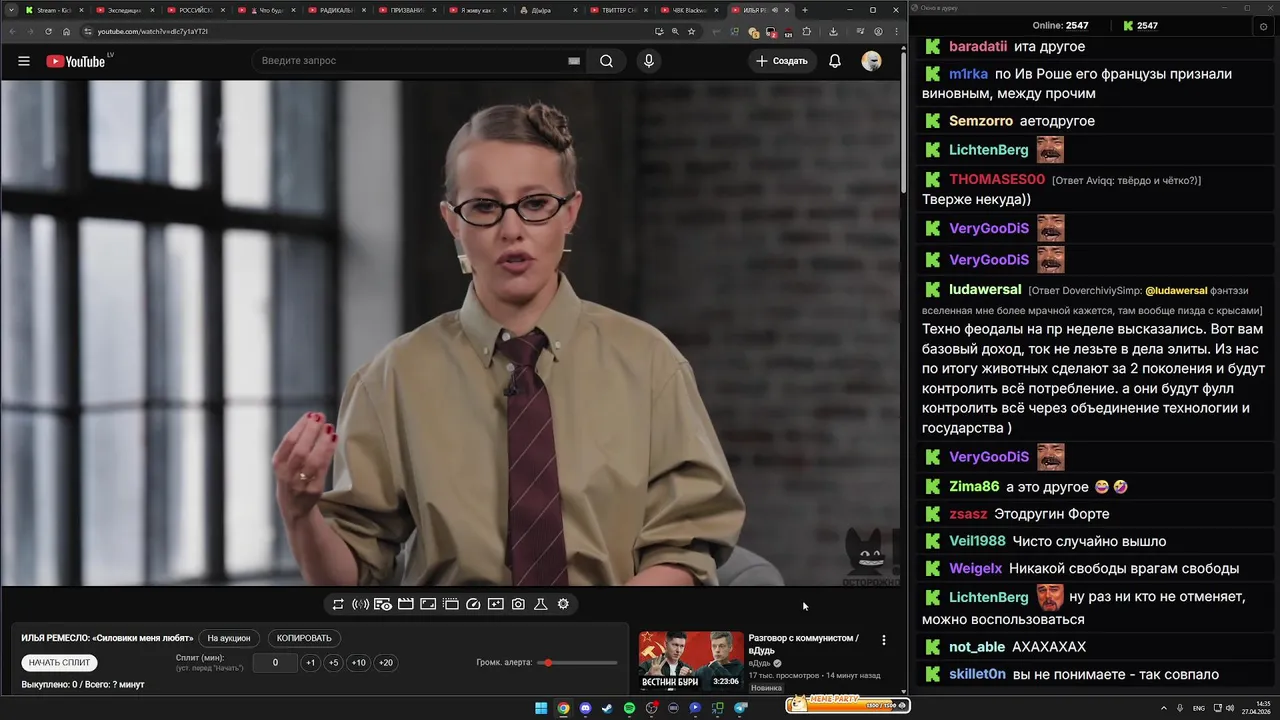Open the Вестник бури video thumbnail
The image size is (1280, 720).
691,661
